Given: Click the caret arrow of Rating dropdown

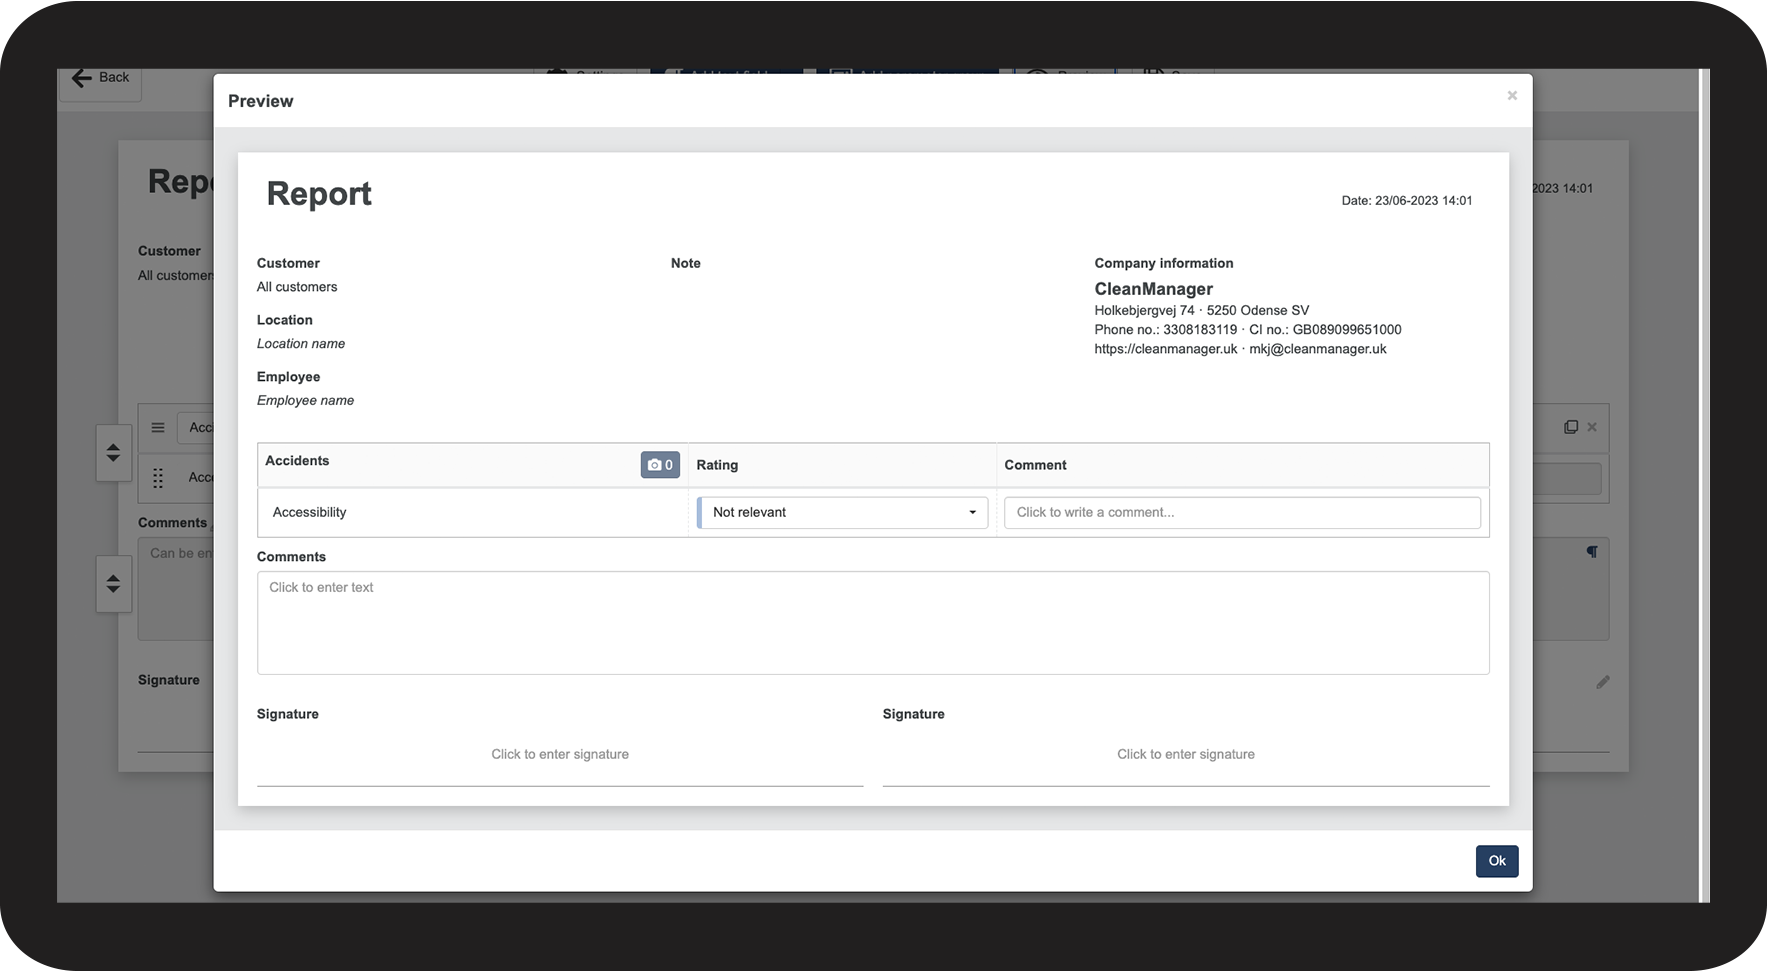Looking at the screenshot, I should point(972,513).
